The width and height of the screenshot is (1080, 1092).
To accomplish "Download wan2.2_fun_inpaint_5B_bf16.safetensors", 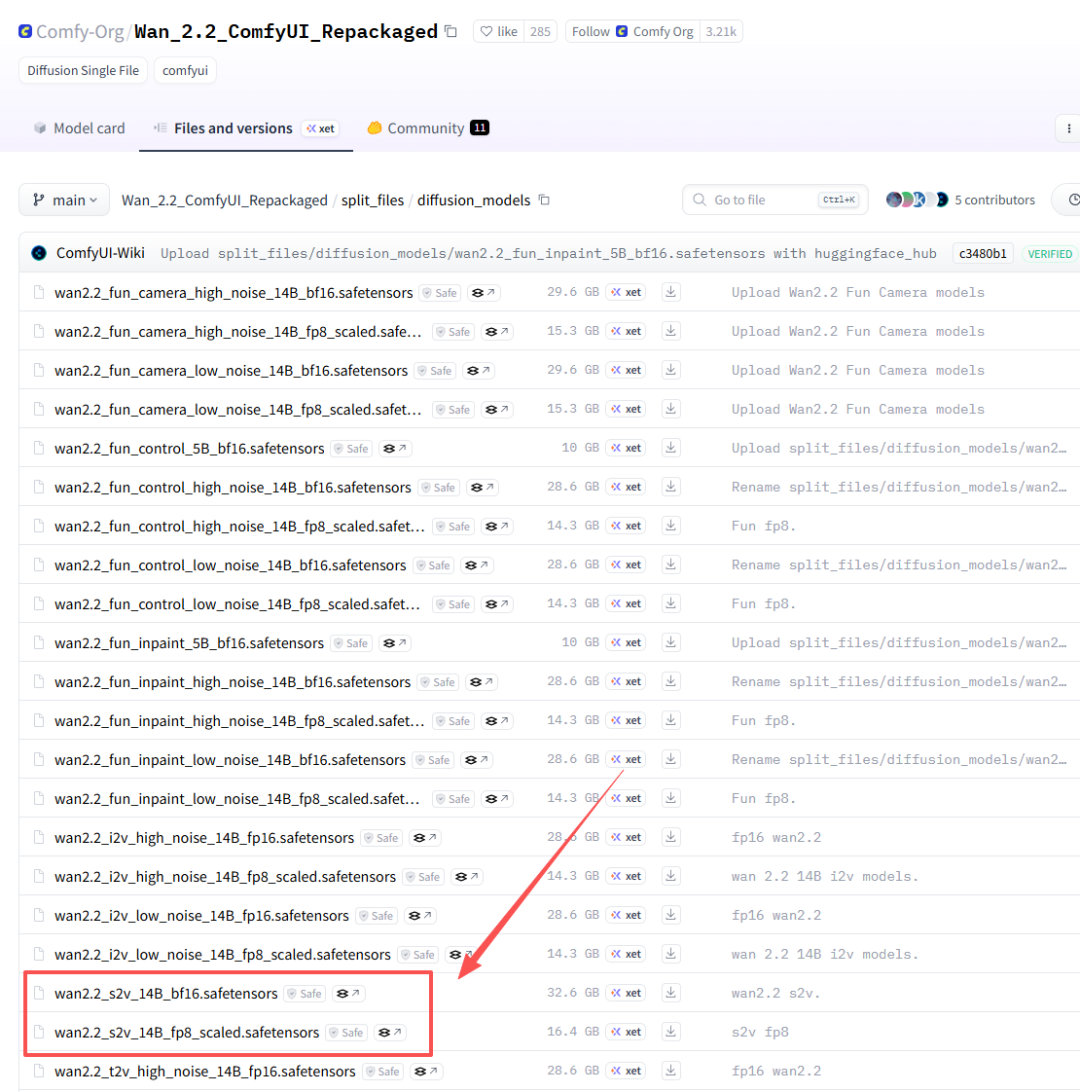I will 671,642.
